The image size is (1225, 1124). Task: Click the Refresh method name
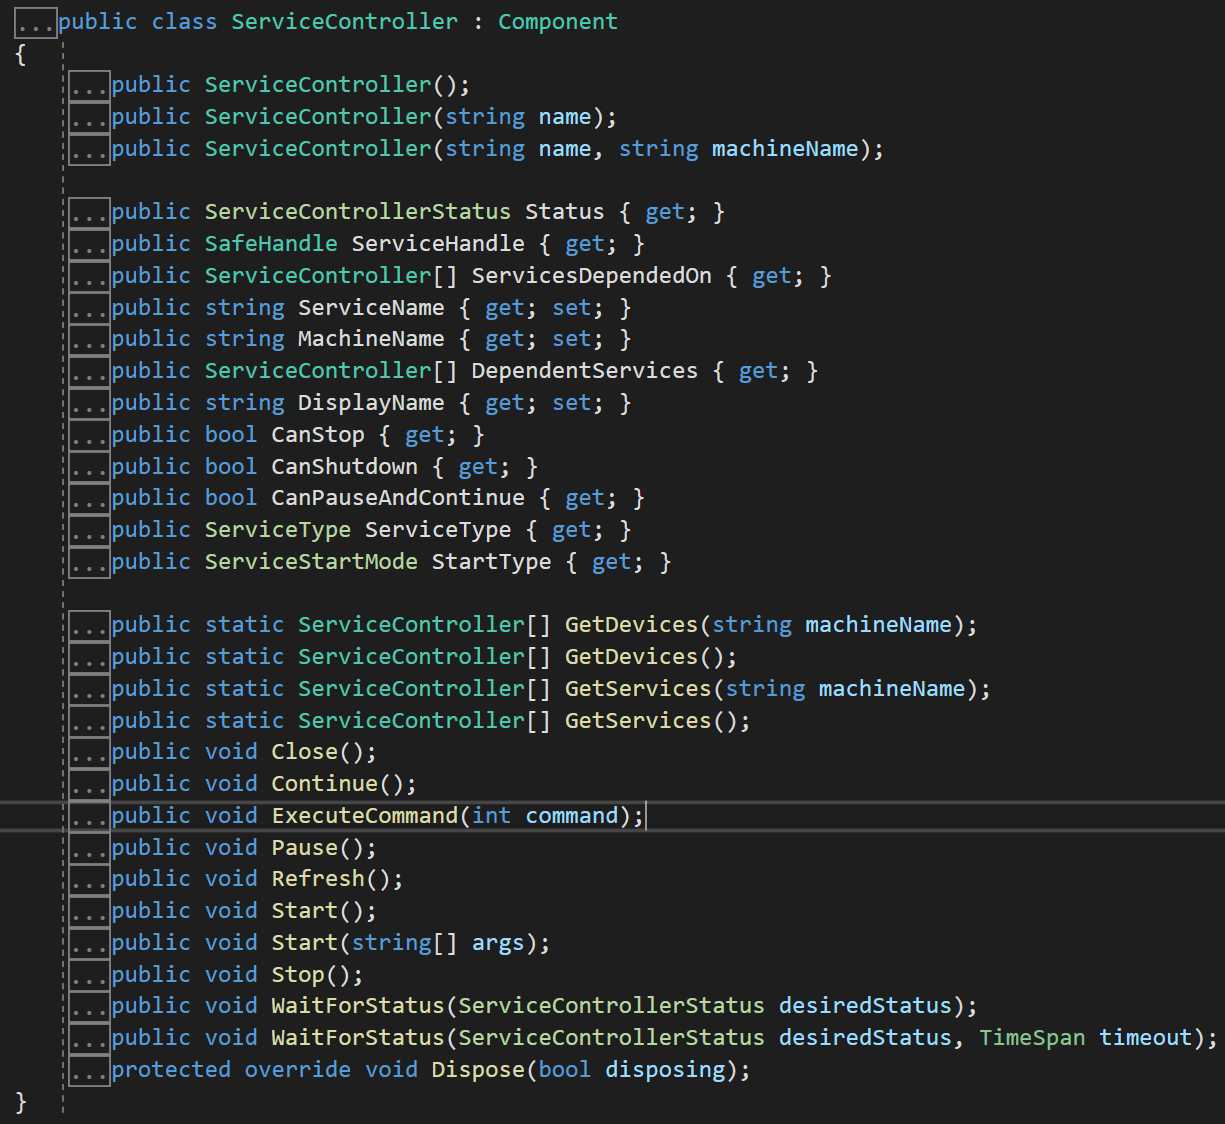click(318, 879)
